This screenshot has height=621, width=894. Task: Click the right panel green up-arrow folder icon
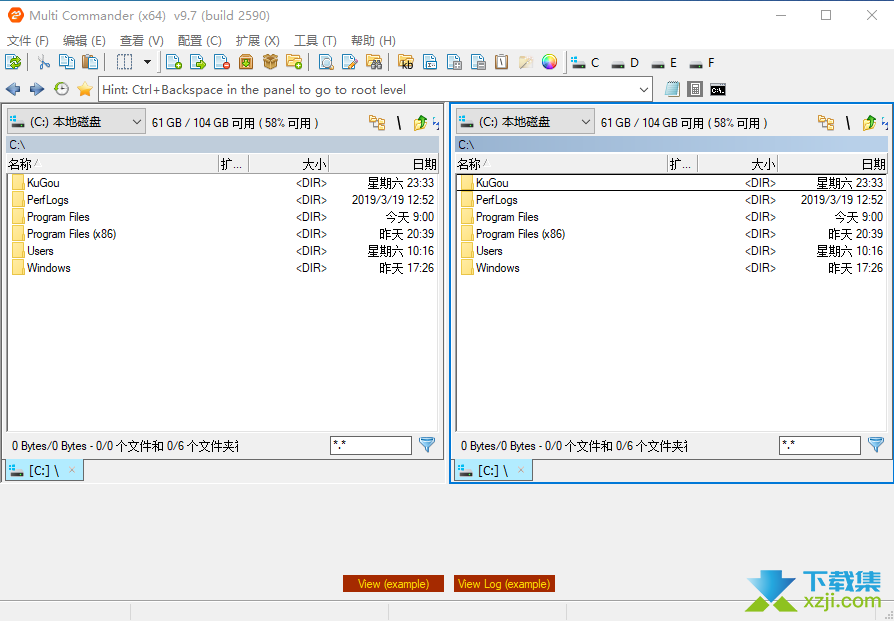coord(869,122)
